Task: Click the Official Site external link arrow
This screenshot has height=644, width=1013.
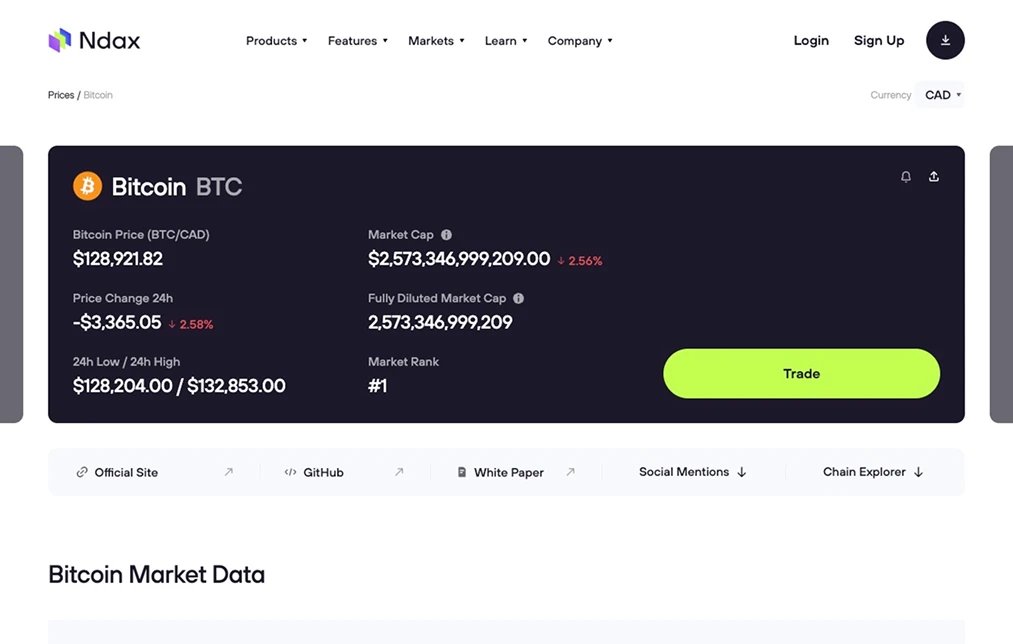Action: (228, 471)
